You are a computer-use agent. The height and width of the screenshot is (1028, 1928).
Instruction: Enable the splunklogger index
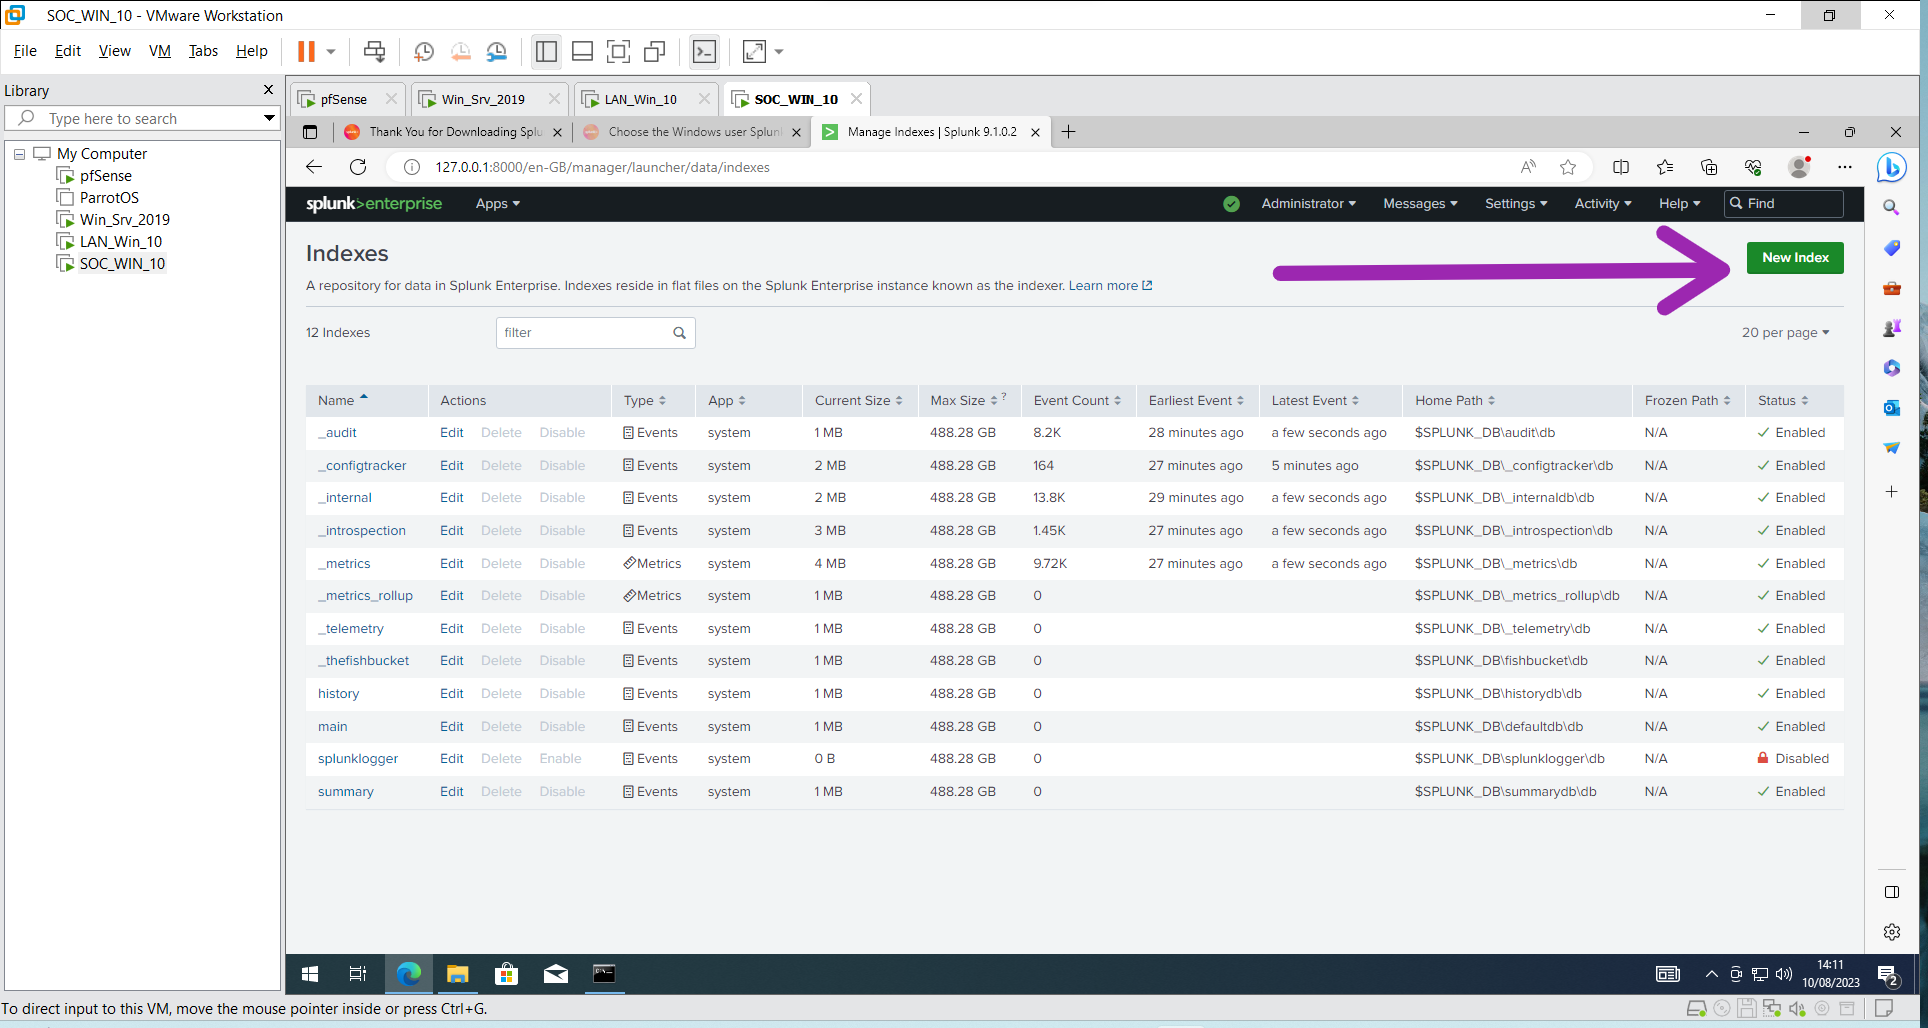pos(560,759)
